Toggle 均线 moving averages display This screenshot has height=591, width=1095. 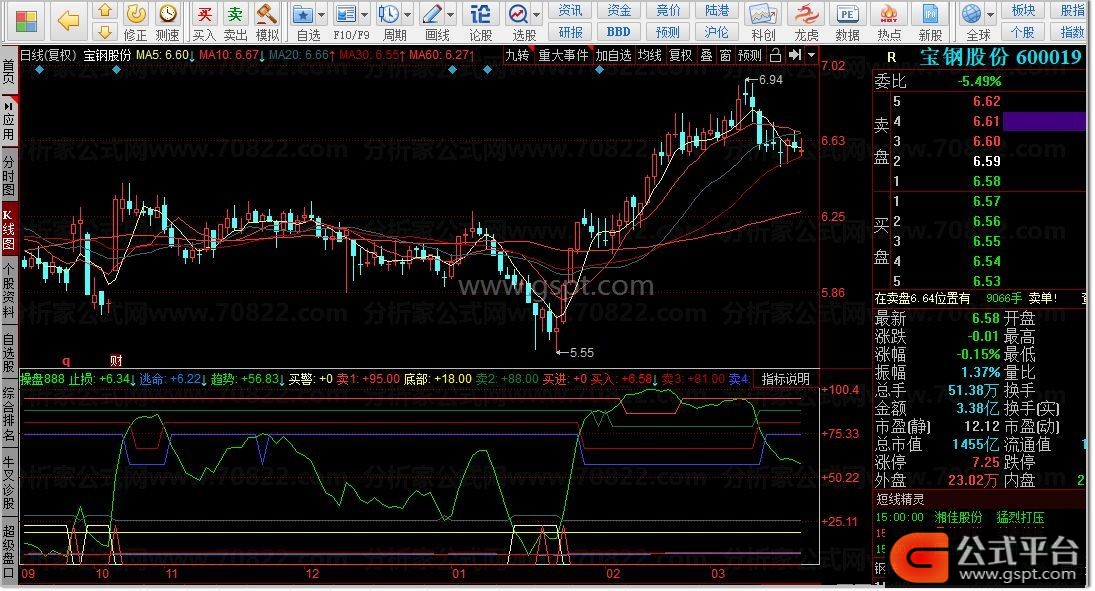649,55
